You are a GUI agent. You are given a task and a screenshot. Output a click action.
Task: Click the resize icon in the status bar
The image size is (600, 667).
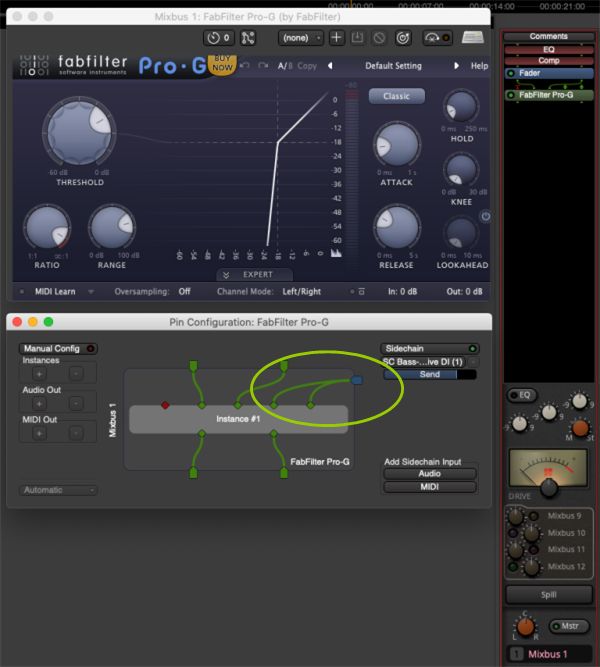[x=362, y=292]
